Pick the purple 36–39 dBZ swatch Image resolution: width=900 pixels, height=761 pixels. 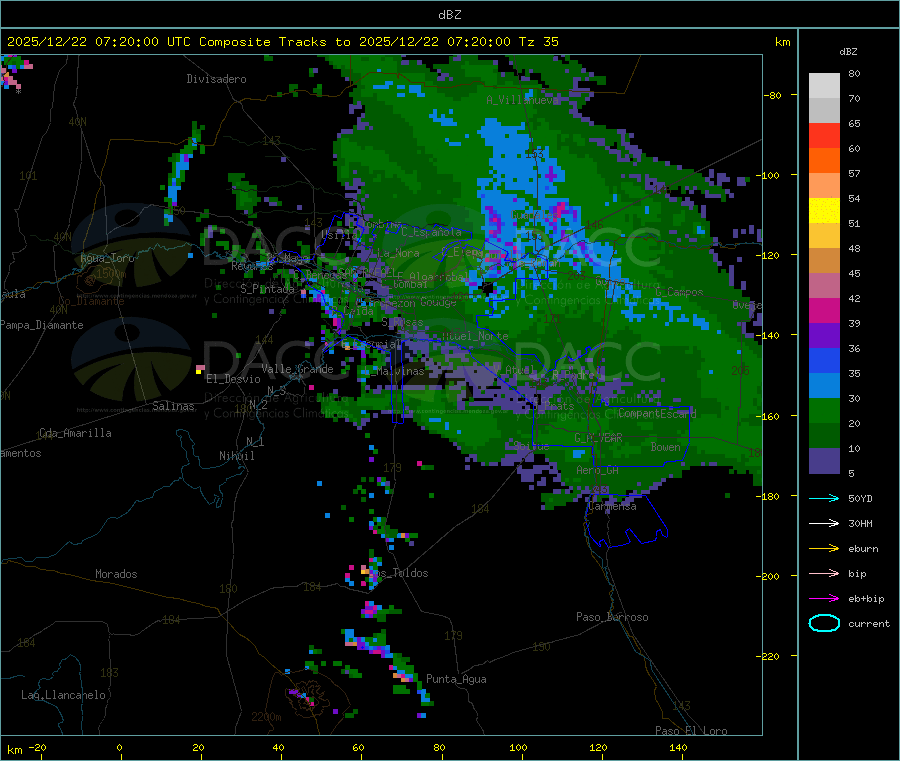coord(824,336)
